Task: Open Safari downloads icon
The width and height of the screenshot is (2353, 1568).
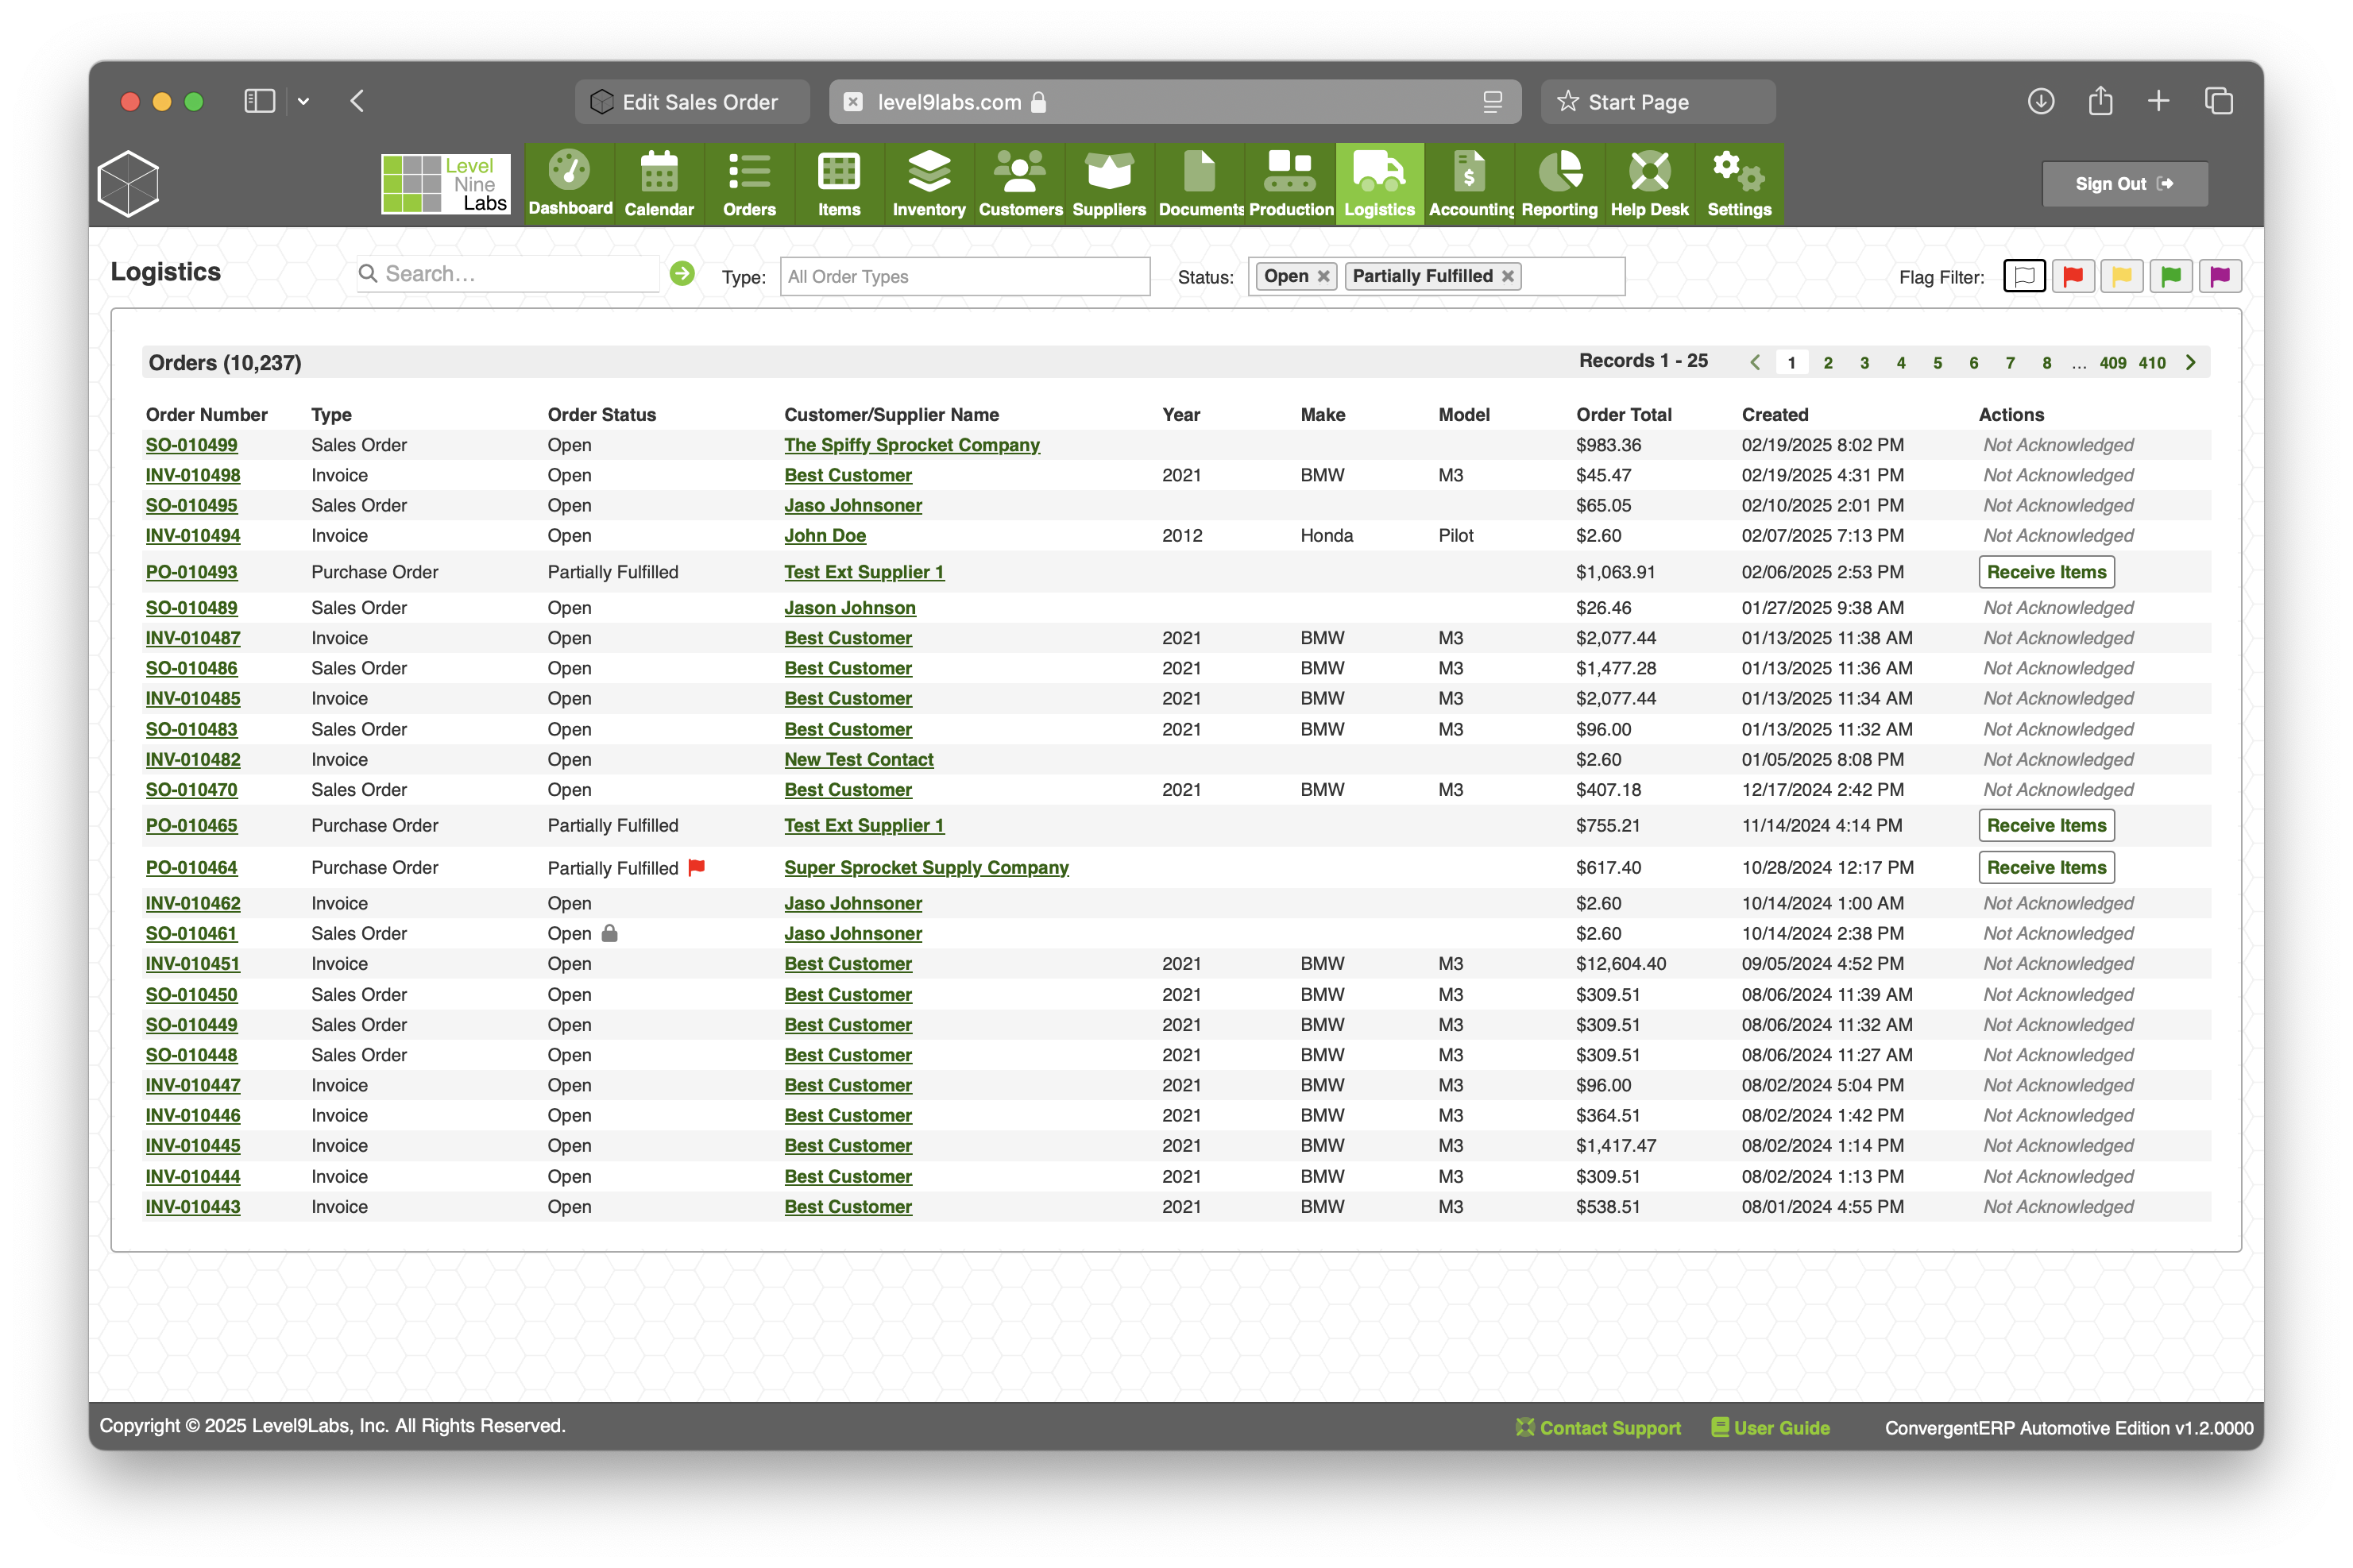Action: point(2041,101)
